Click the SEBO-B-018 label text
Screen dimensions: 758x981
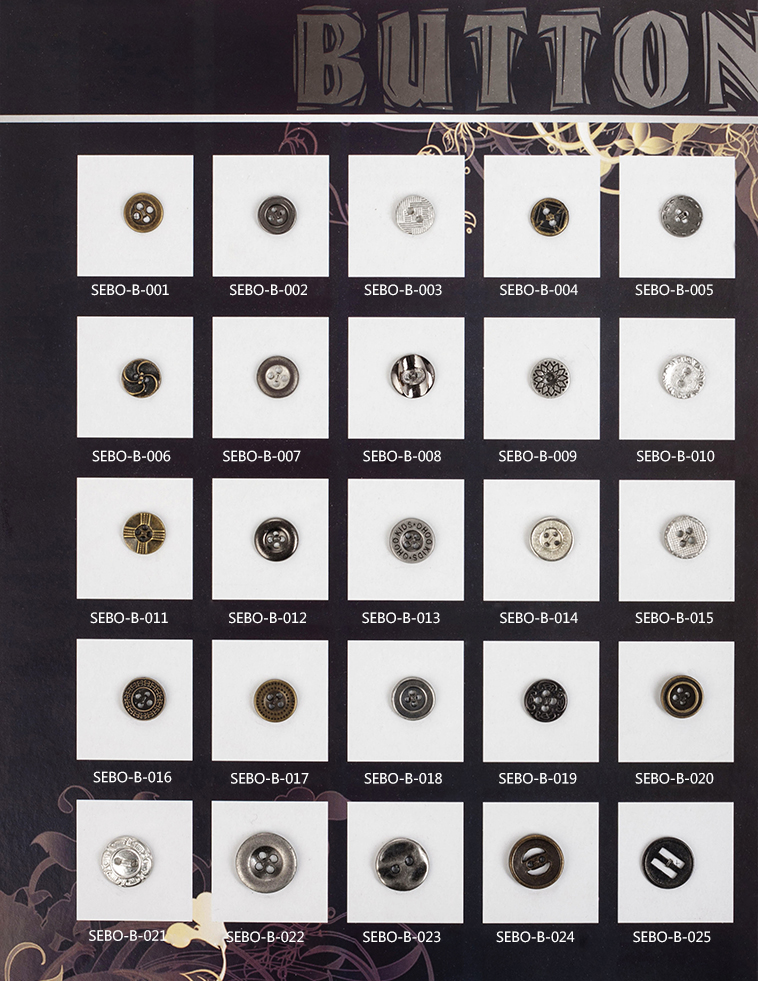403,778
